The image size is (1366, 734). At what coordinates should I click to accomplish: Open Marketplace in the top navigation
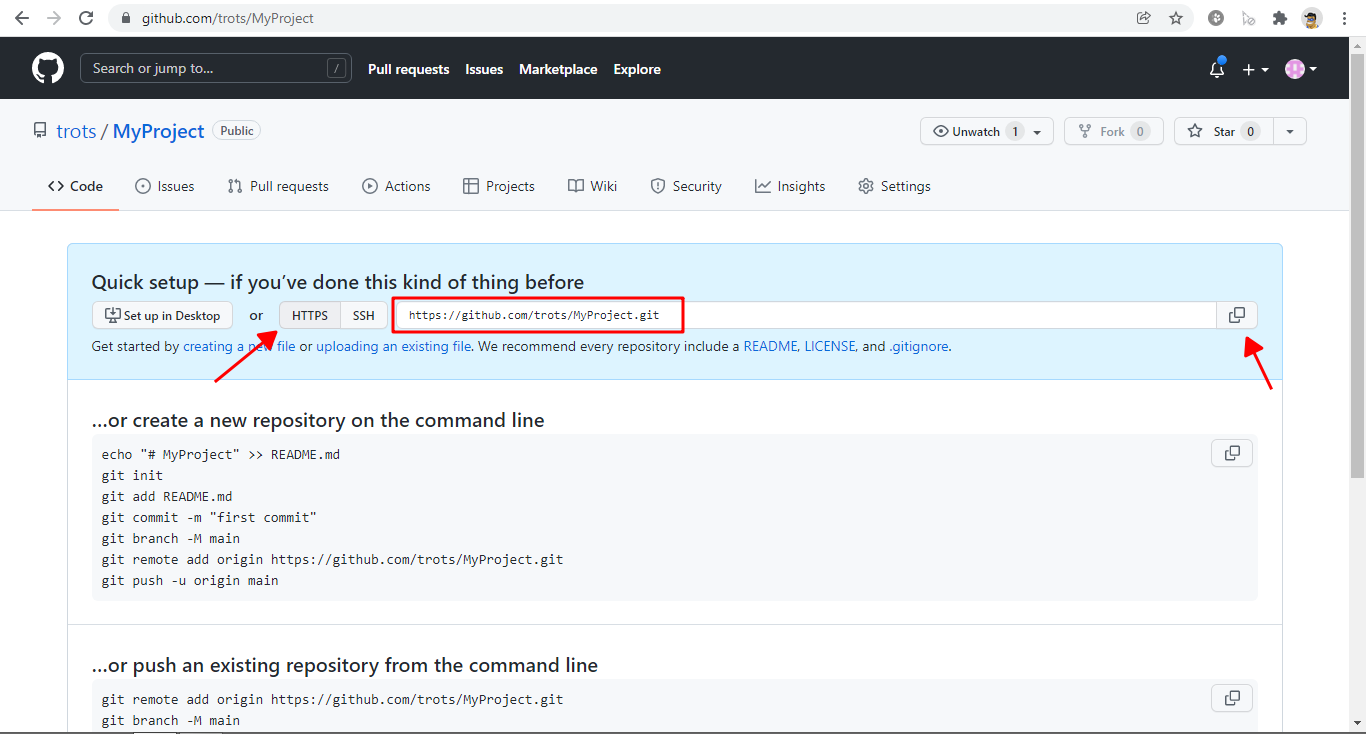[558, 69]
